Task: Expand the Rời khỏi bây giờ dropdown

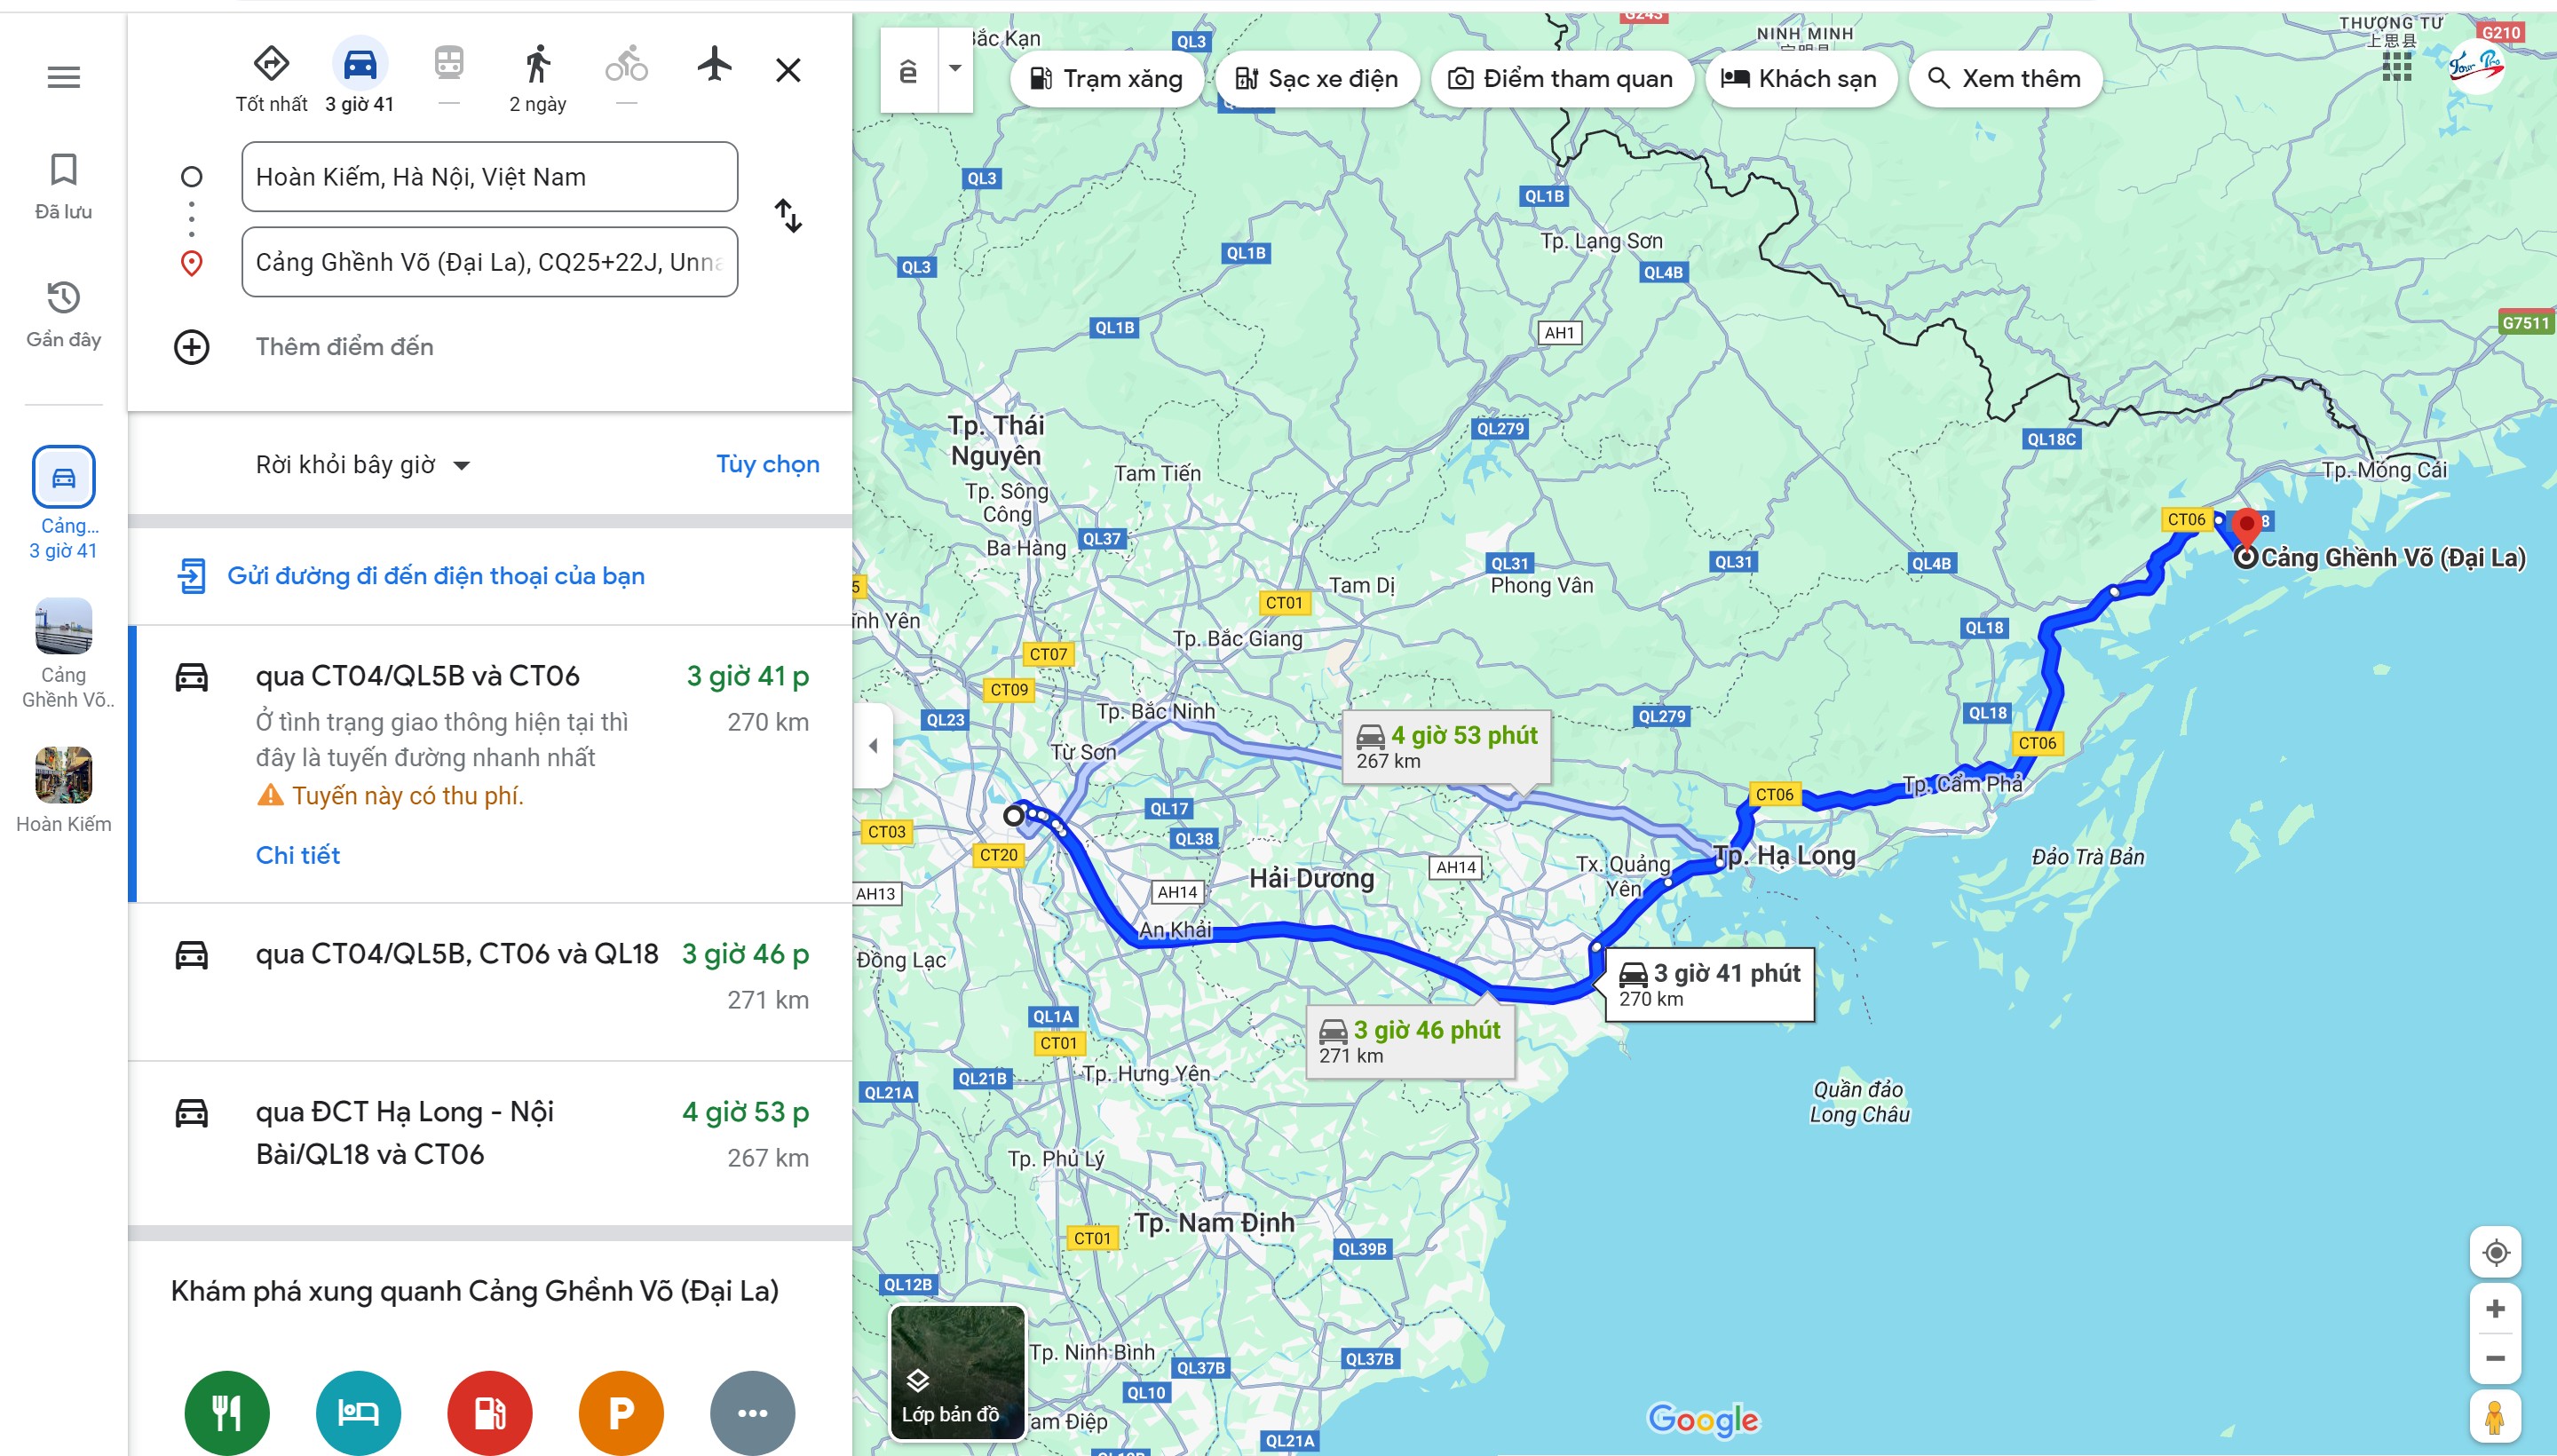Action: click(363, 465)
